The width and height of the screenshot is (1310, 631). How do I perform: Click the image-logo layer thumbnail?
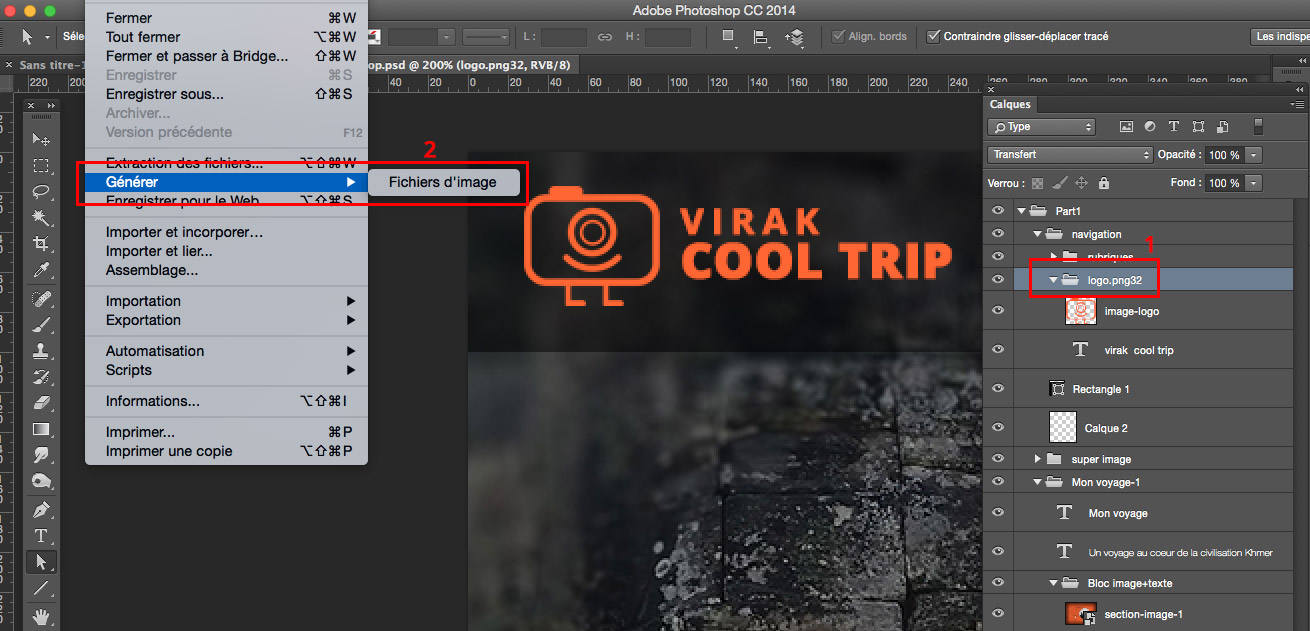[1082, 311]
